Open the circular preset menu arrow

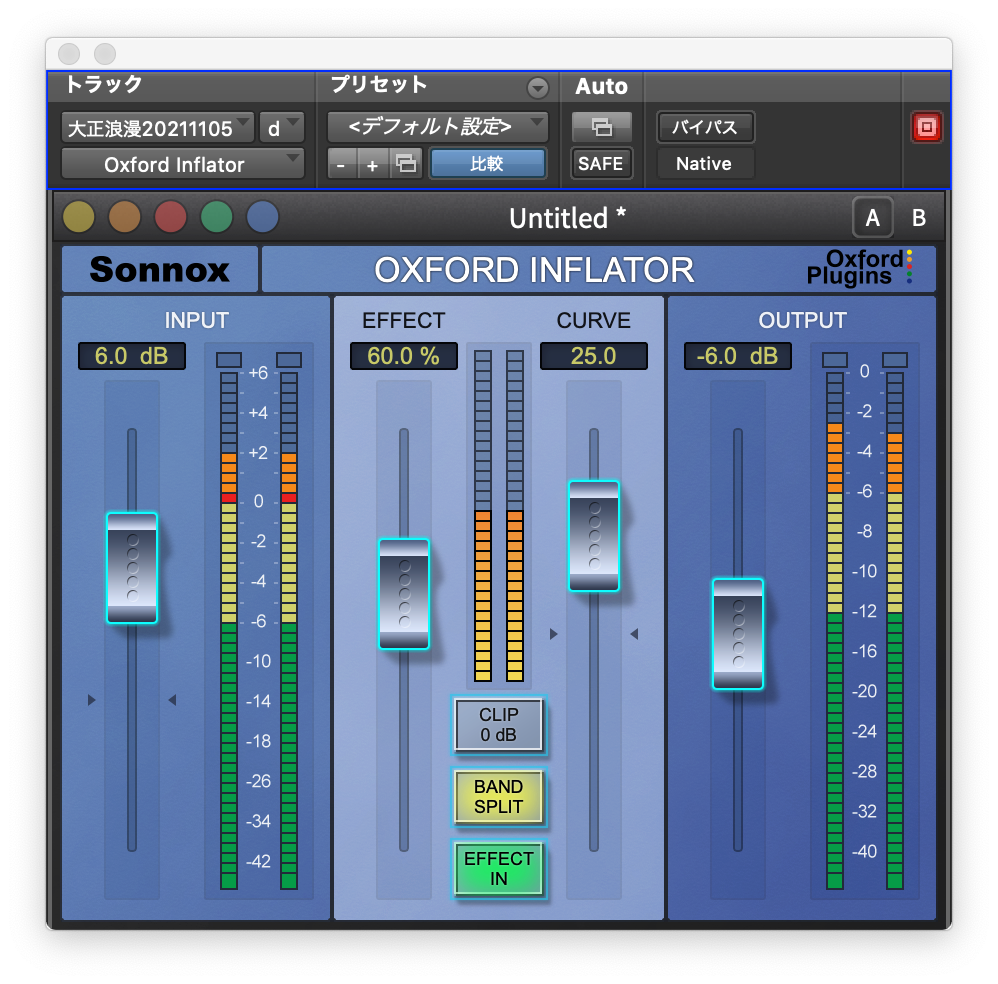(x=538, y=88)
